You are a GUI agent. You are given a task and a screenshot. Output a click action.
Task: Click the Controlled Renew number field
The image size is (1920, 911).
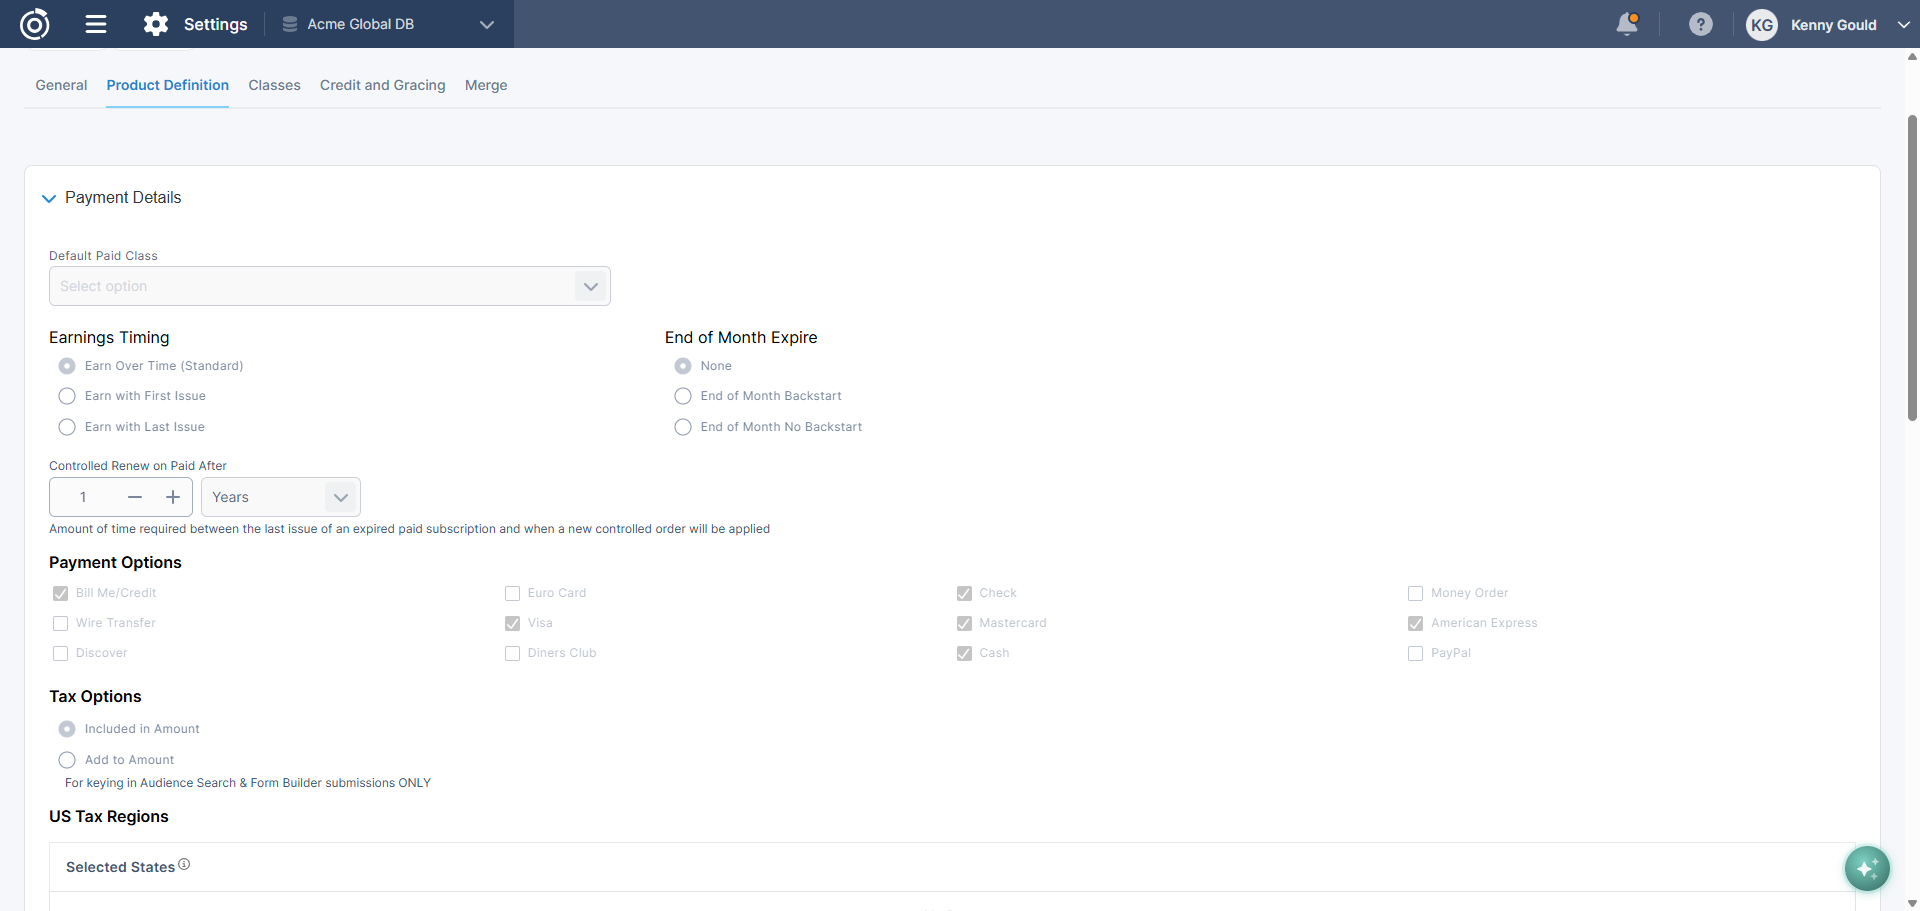(x=84, y=497)
